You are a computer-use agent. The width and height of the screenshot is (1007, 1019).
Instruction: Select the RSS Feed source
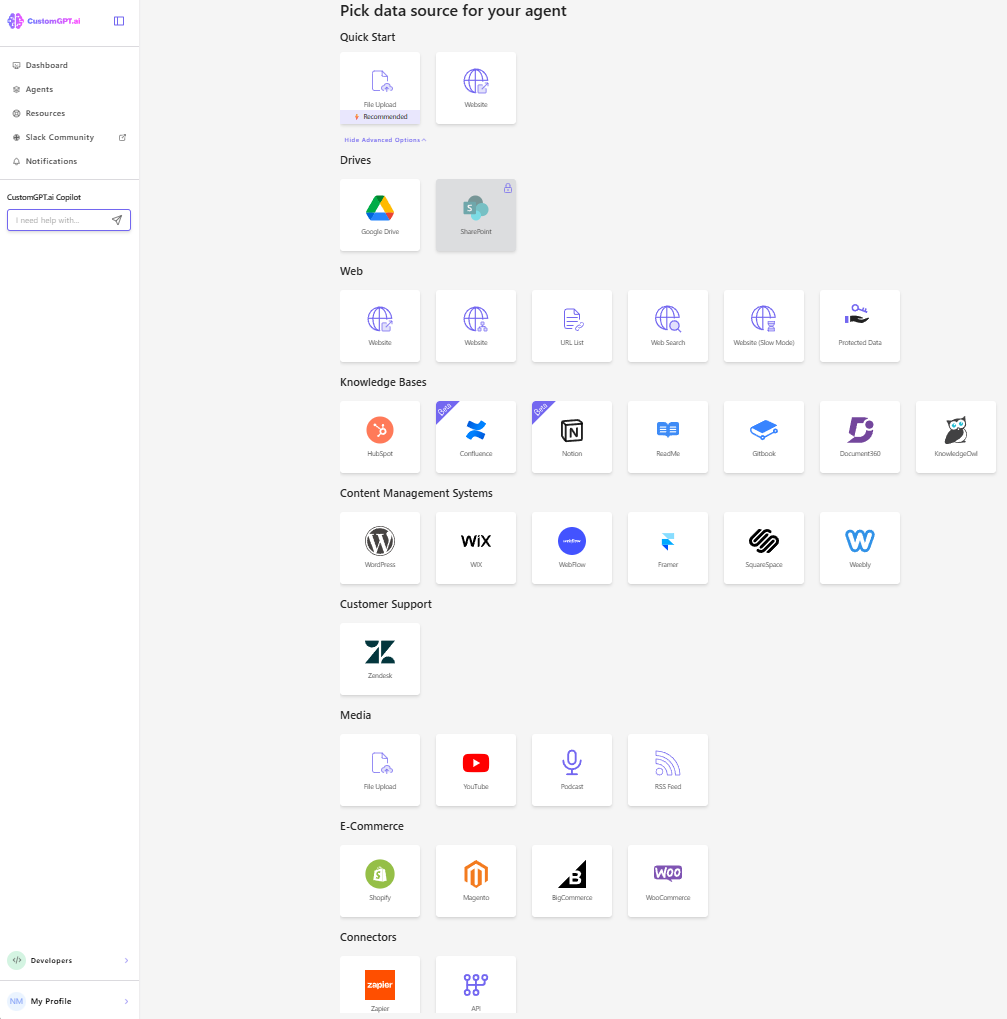point(668,769)
